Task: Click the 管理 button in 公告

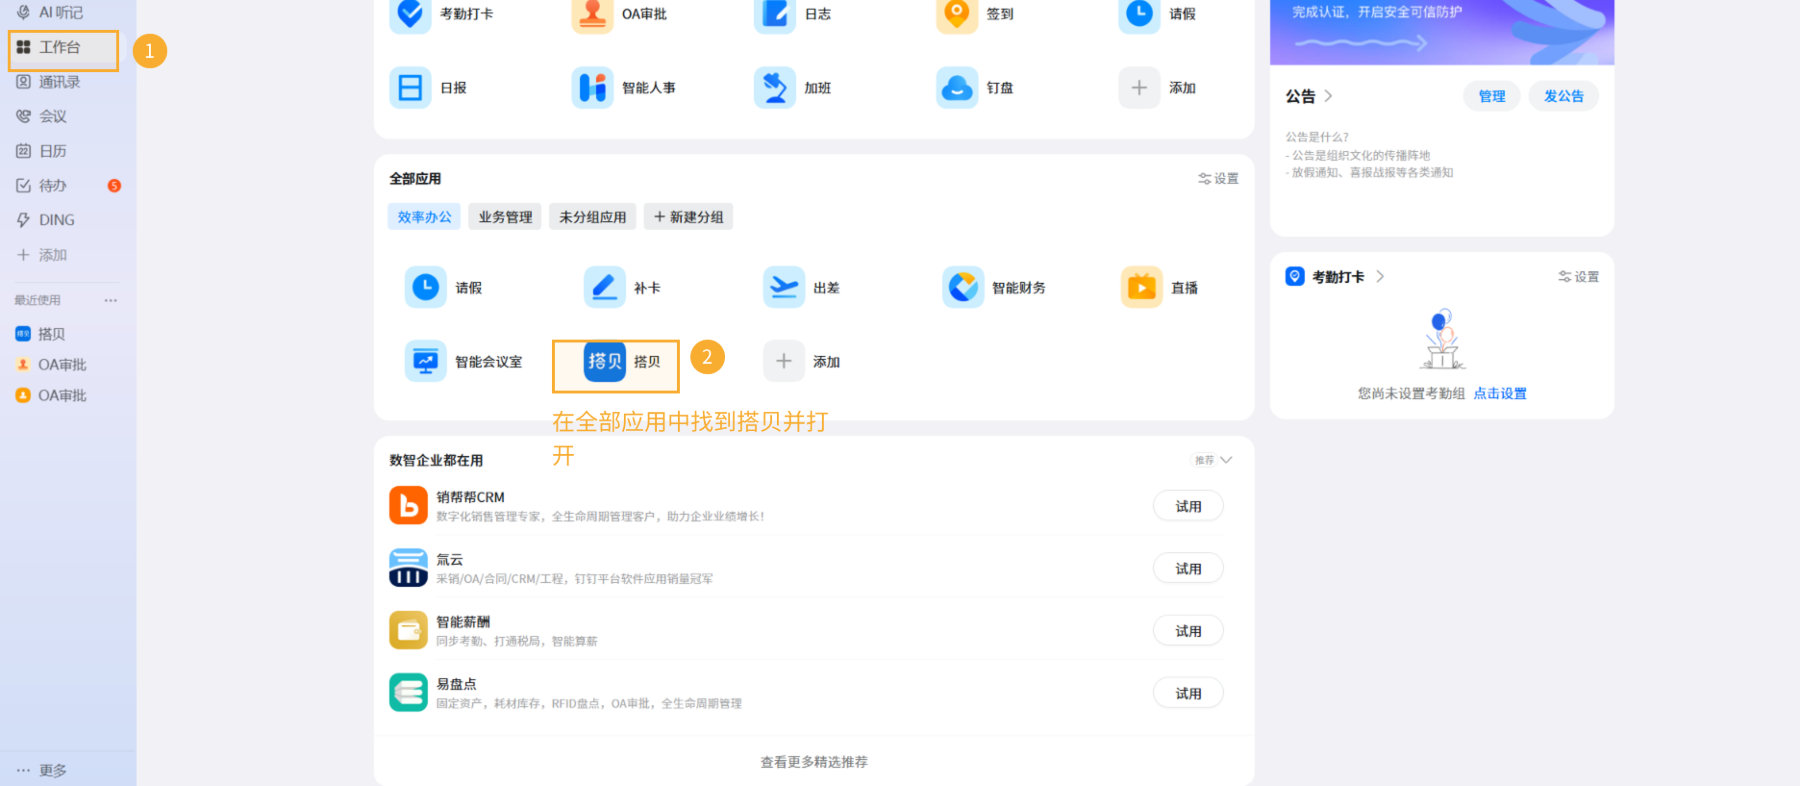Action: tap(1492, 96)
